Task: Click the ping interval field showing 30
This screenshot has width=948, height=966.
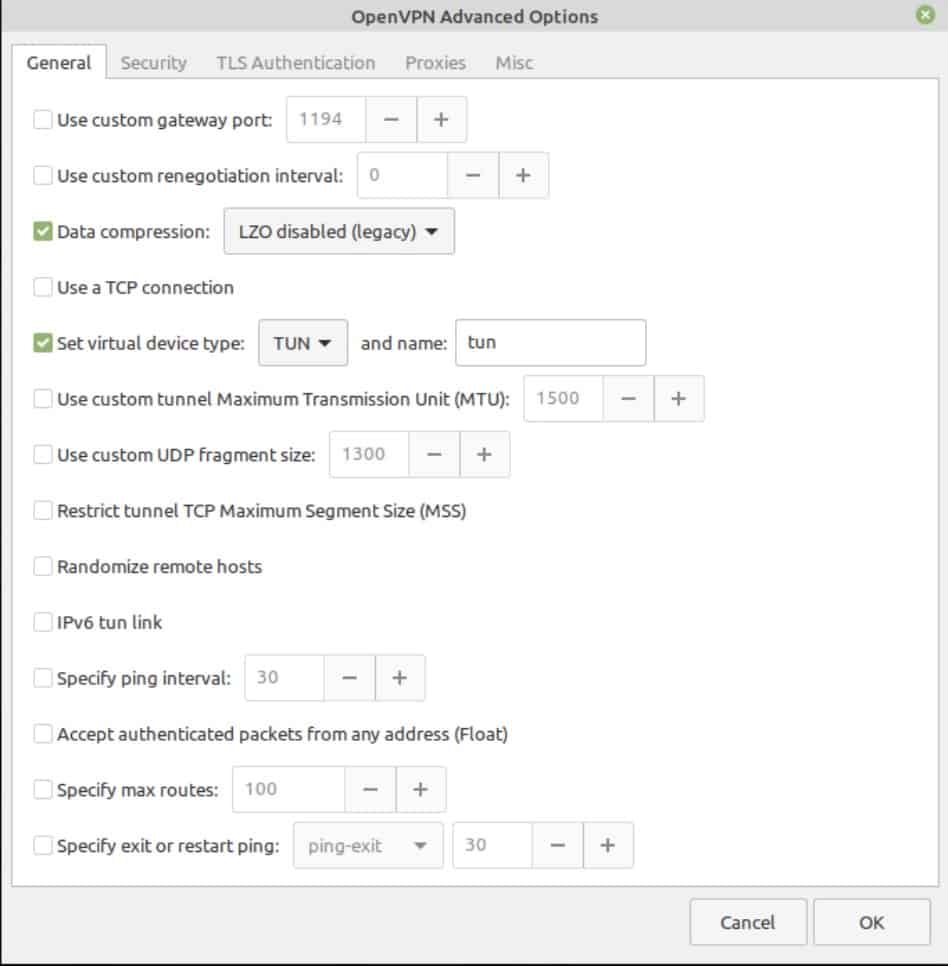Action: pos(284,678)
